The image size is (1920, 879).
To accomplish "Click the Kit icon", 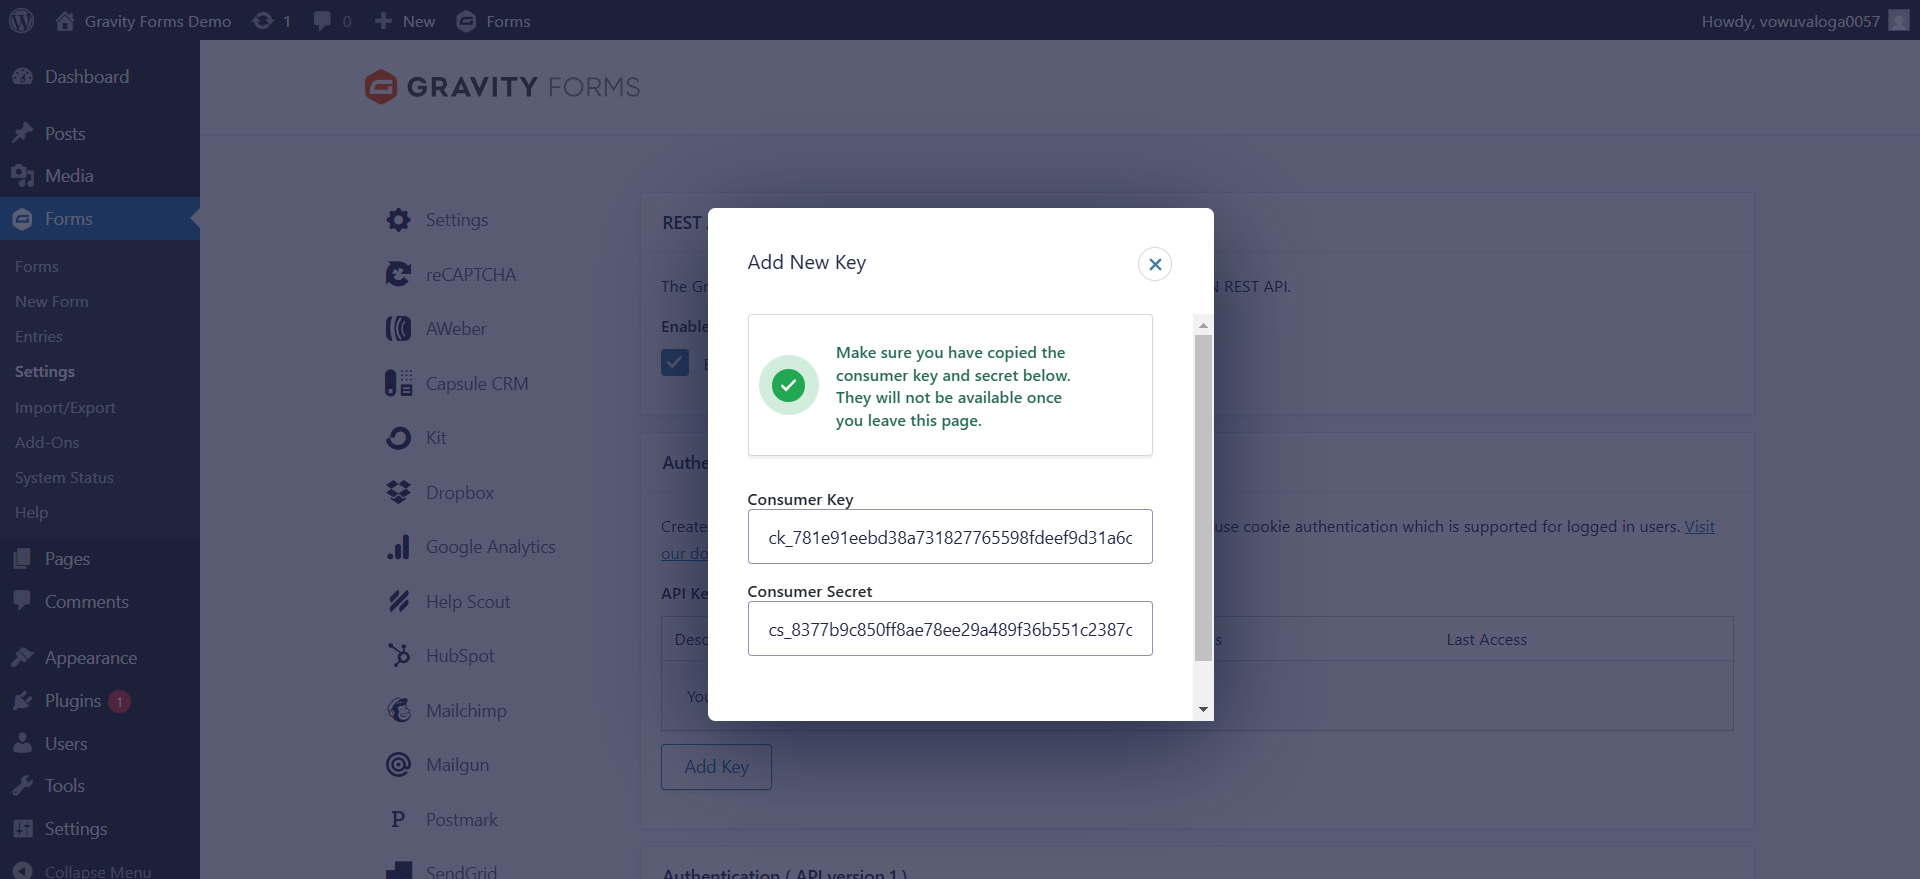I will 398,438.
